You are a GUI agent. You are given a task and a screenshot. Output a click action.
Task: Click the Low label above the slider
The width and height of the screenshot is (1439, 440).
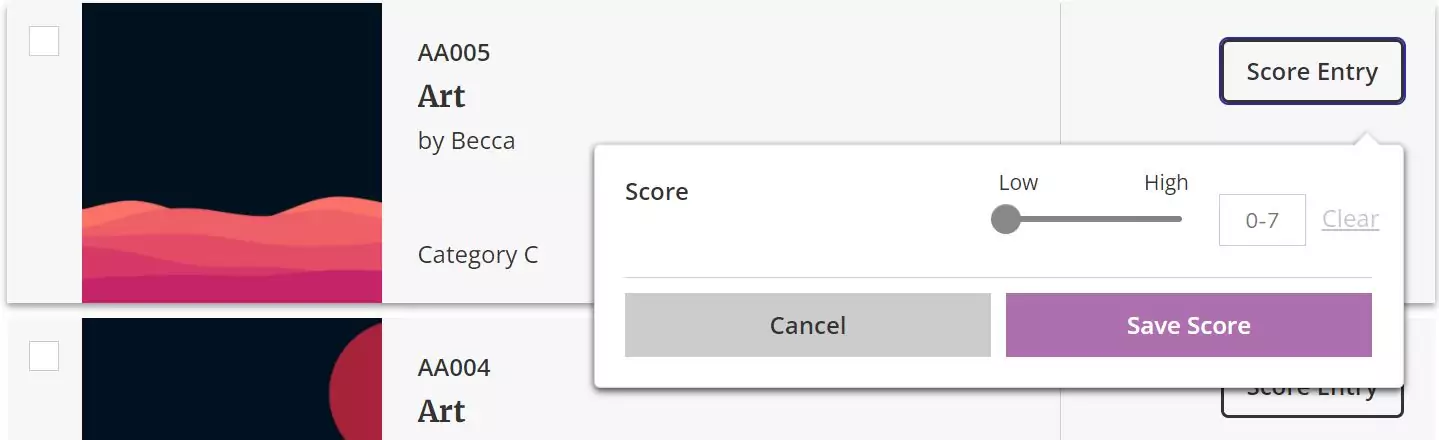pyautogui.click(x=1018, y=183)
